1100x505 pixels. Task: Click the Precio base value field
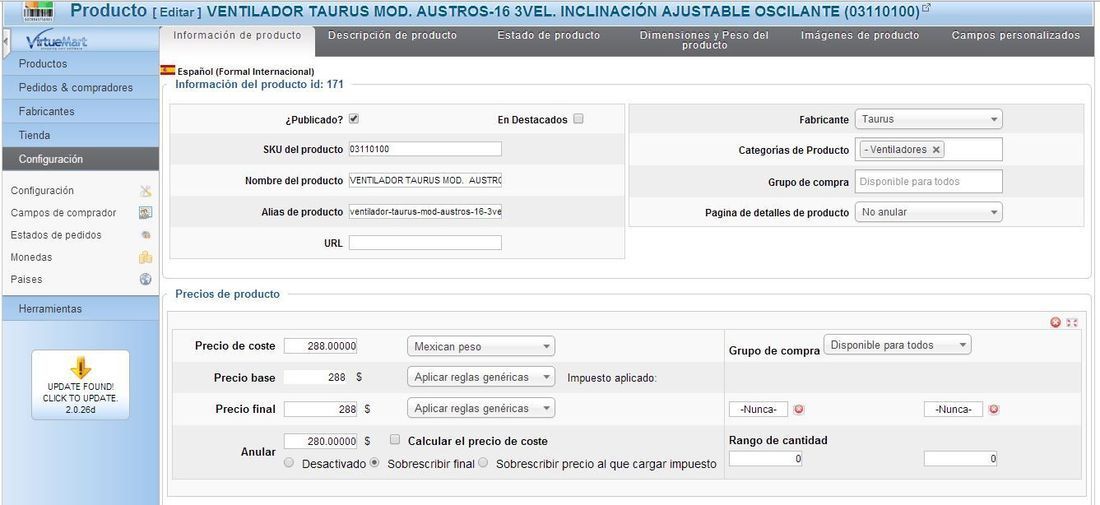coord(317,377)
